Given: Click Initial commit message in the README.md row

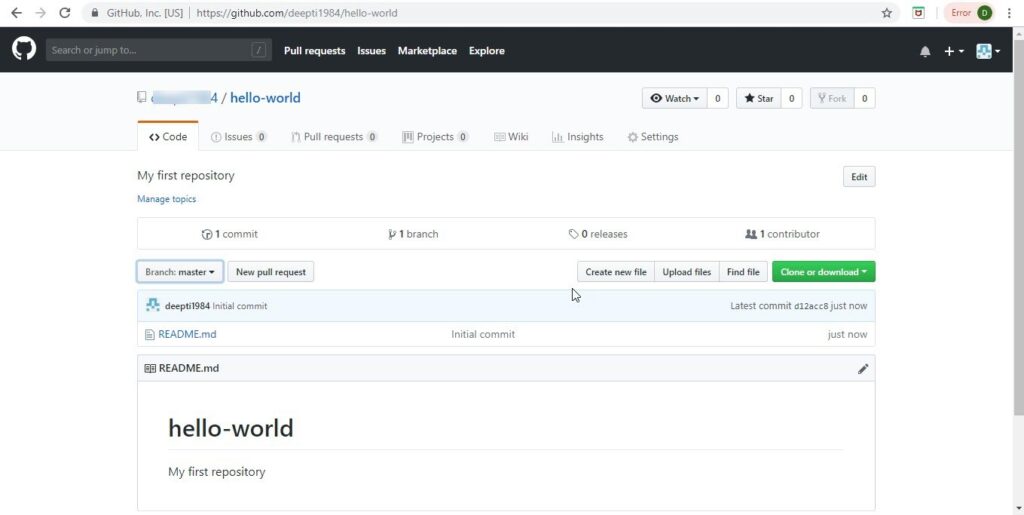Looking at the screenshot, I should [483, 334].
